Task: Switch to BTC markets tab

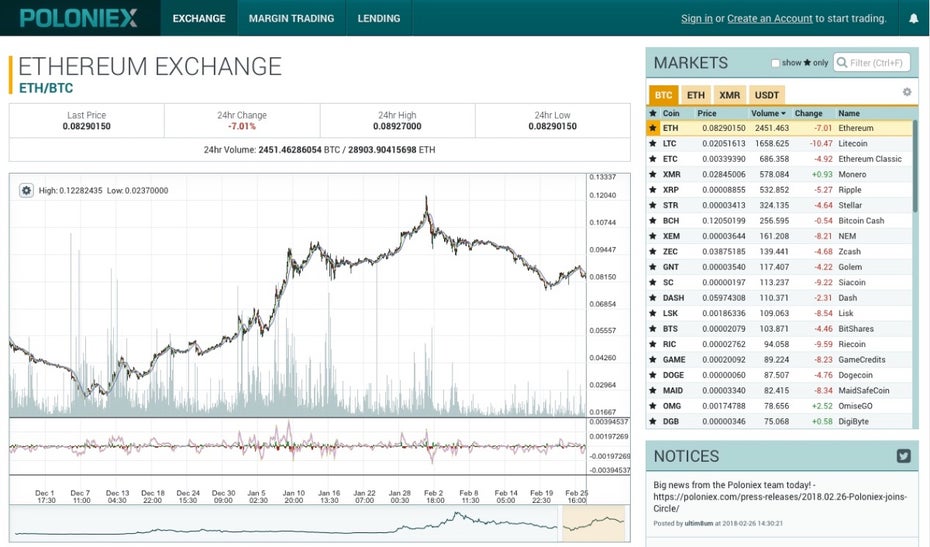Action: click(664, 95)
